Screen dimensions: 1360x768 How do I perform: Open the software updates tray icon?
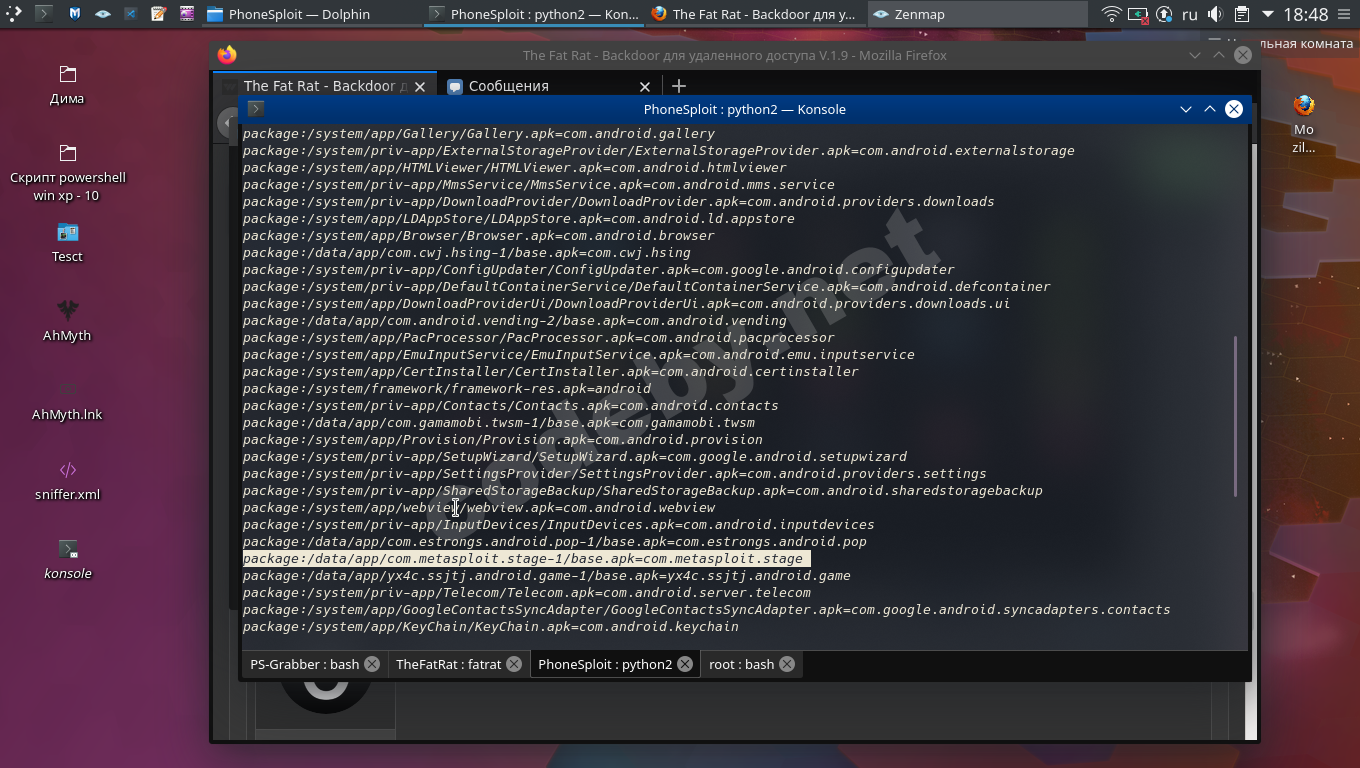[x=1164, y=14]
